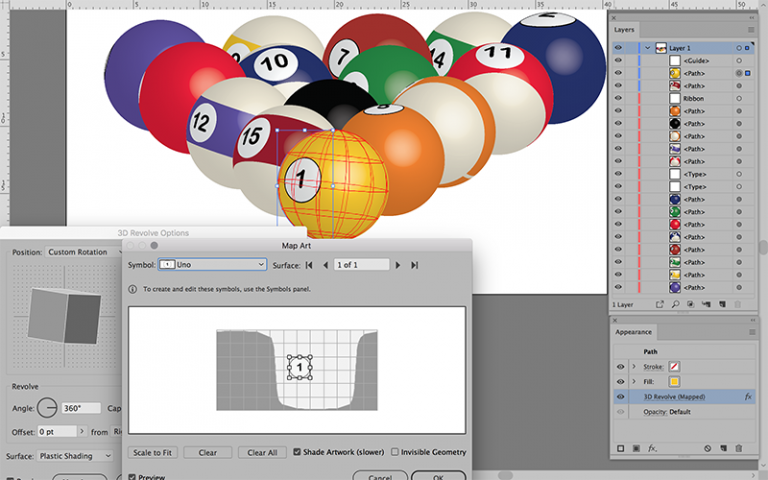Click the Scale to Fit button
This screenshot has width=768, height=480.
click(x=152, y=453)
